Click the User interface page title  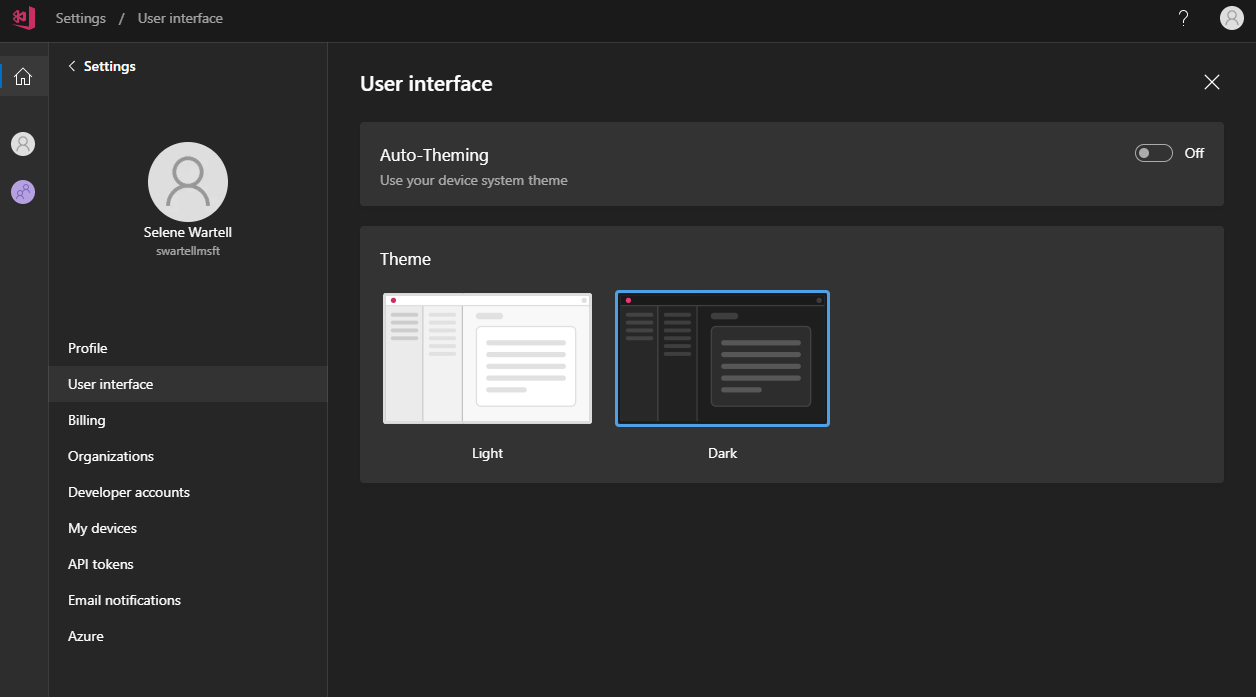(x=426, y=84)
